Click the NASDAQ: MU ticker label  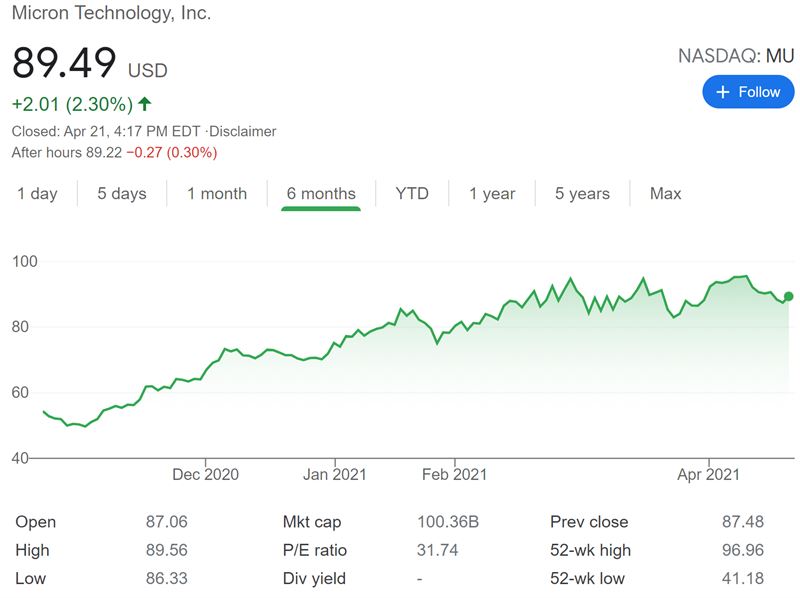pos(736,55)
